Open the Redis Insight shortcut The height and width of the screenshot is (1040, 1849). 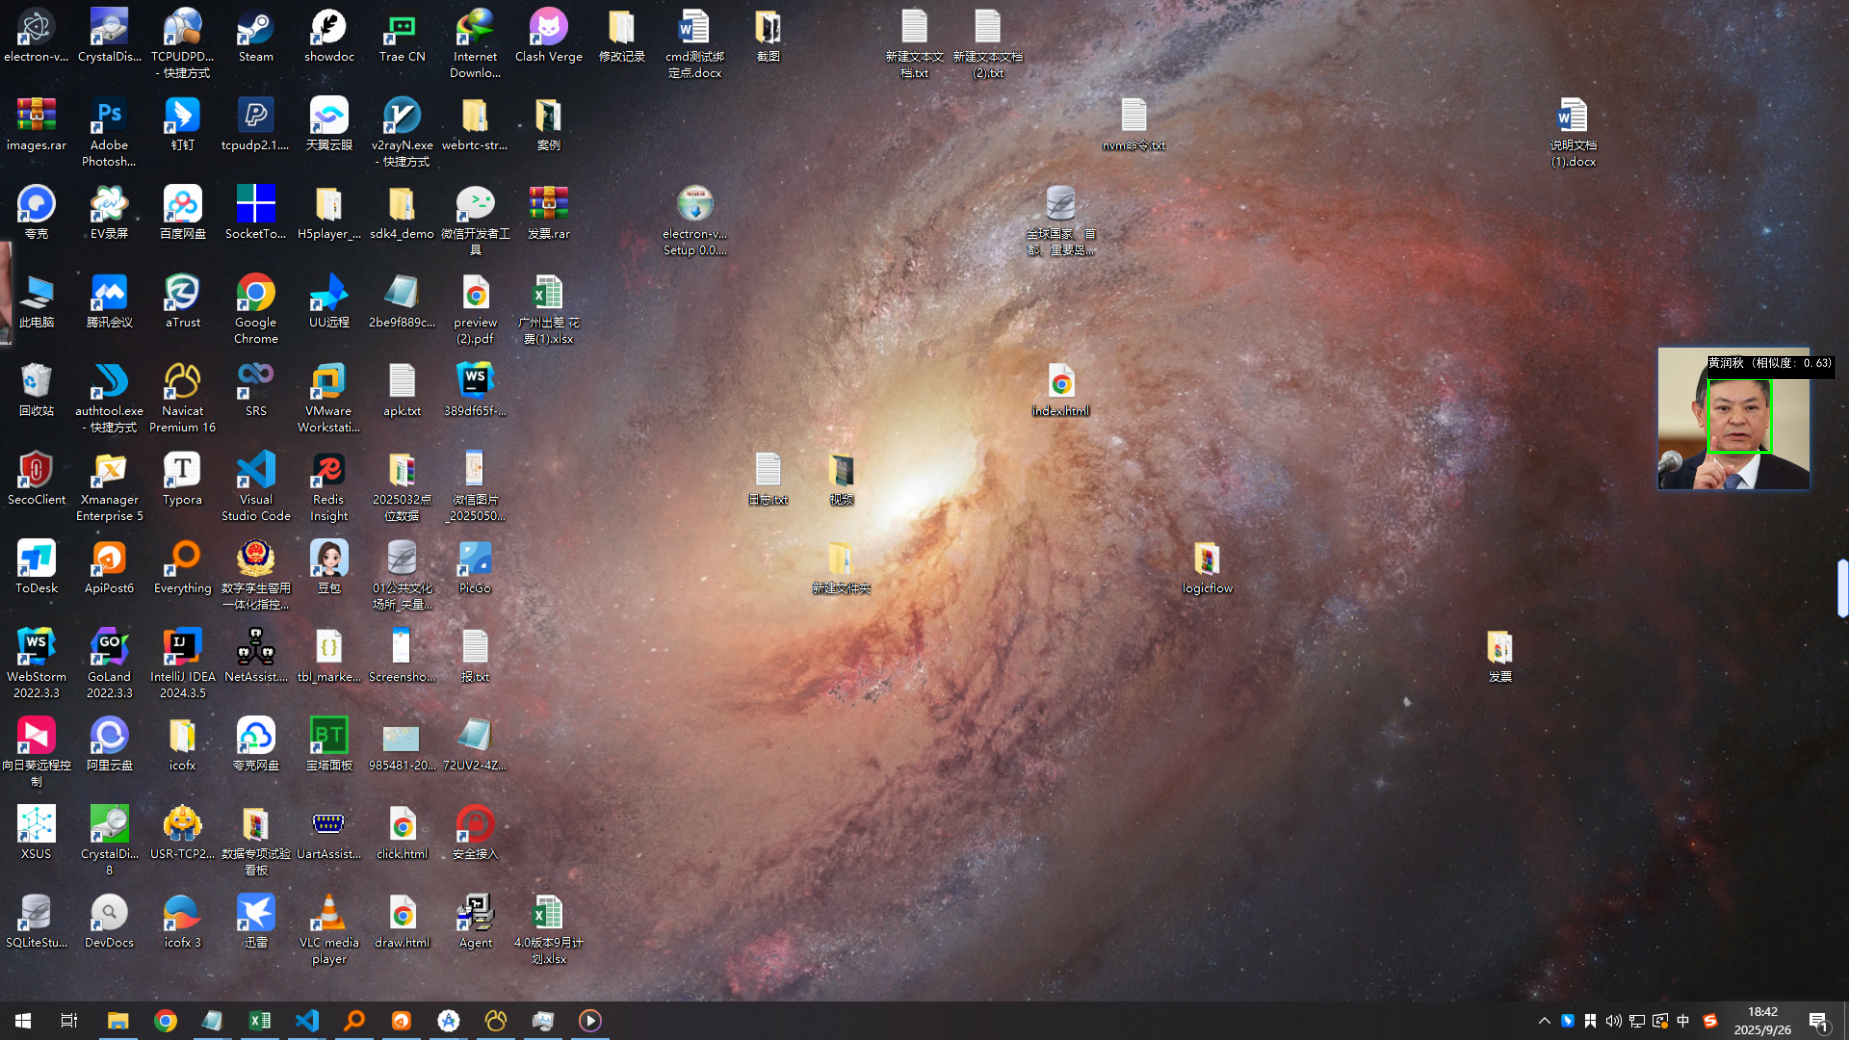[x=329, y=477]
